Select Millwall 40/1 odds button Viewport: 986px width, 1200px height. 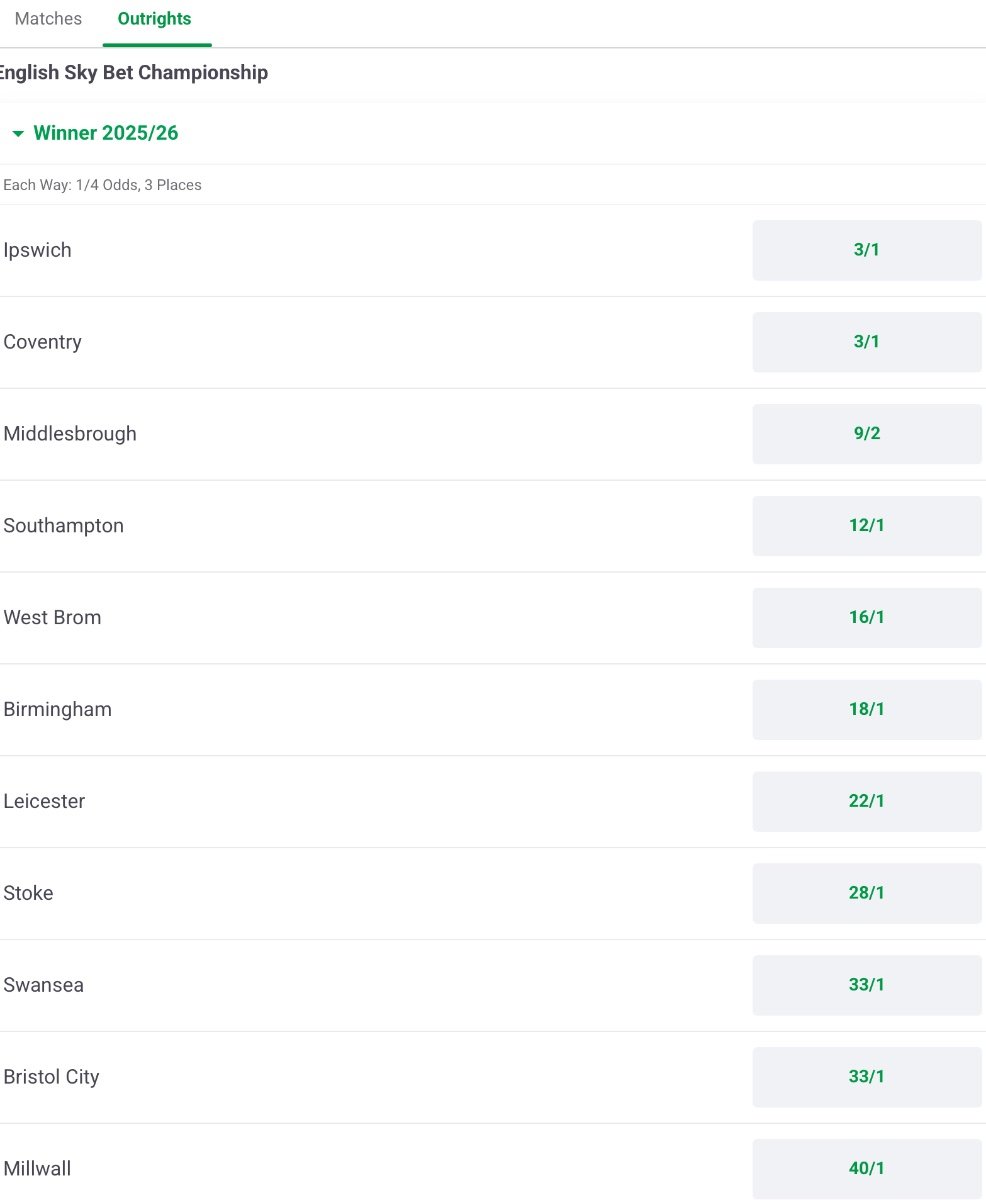866,1169
